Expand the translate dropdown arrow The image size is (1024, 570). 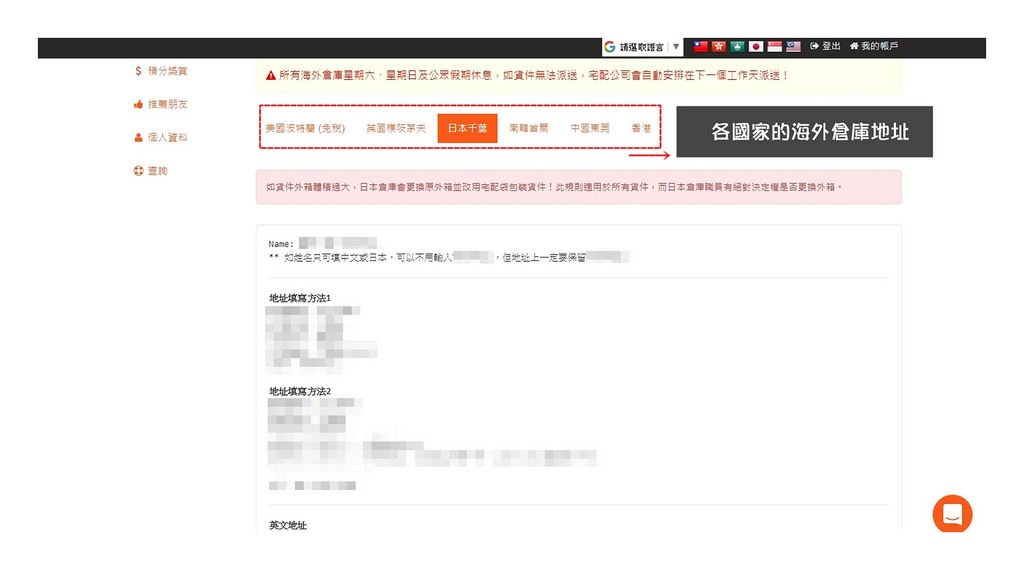[676, 47]
